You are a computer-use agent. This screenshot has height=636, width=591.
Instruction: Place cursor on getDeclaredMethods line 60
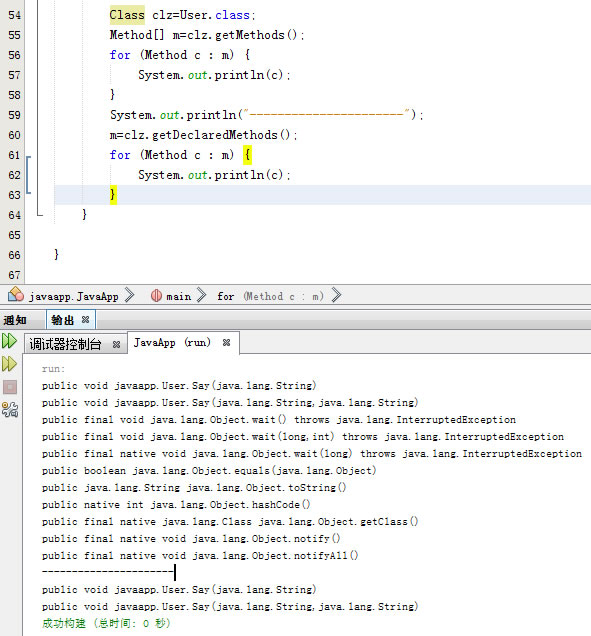point(204,135)
